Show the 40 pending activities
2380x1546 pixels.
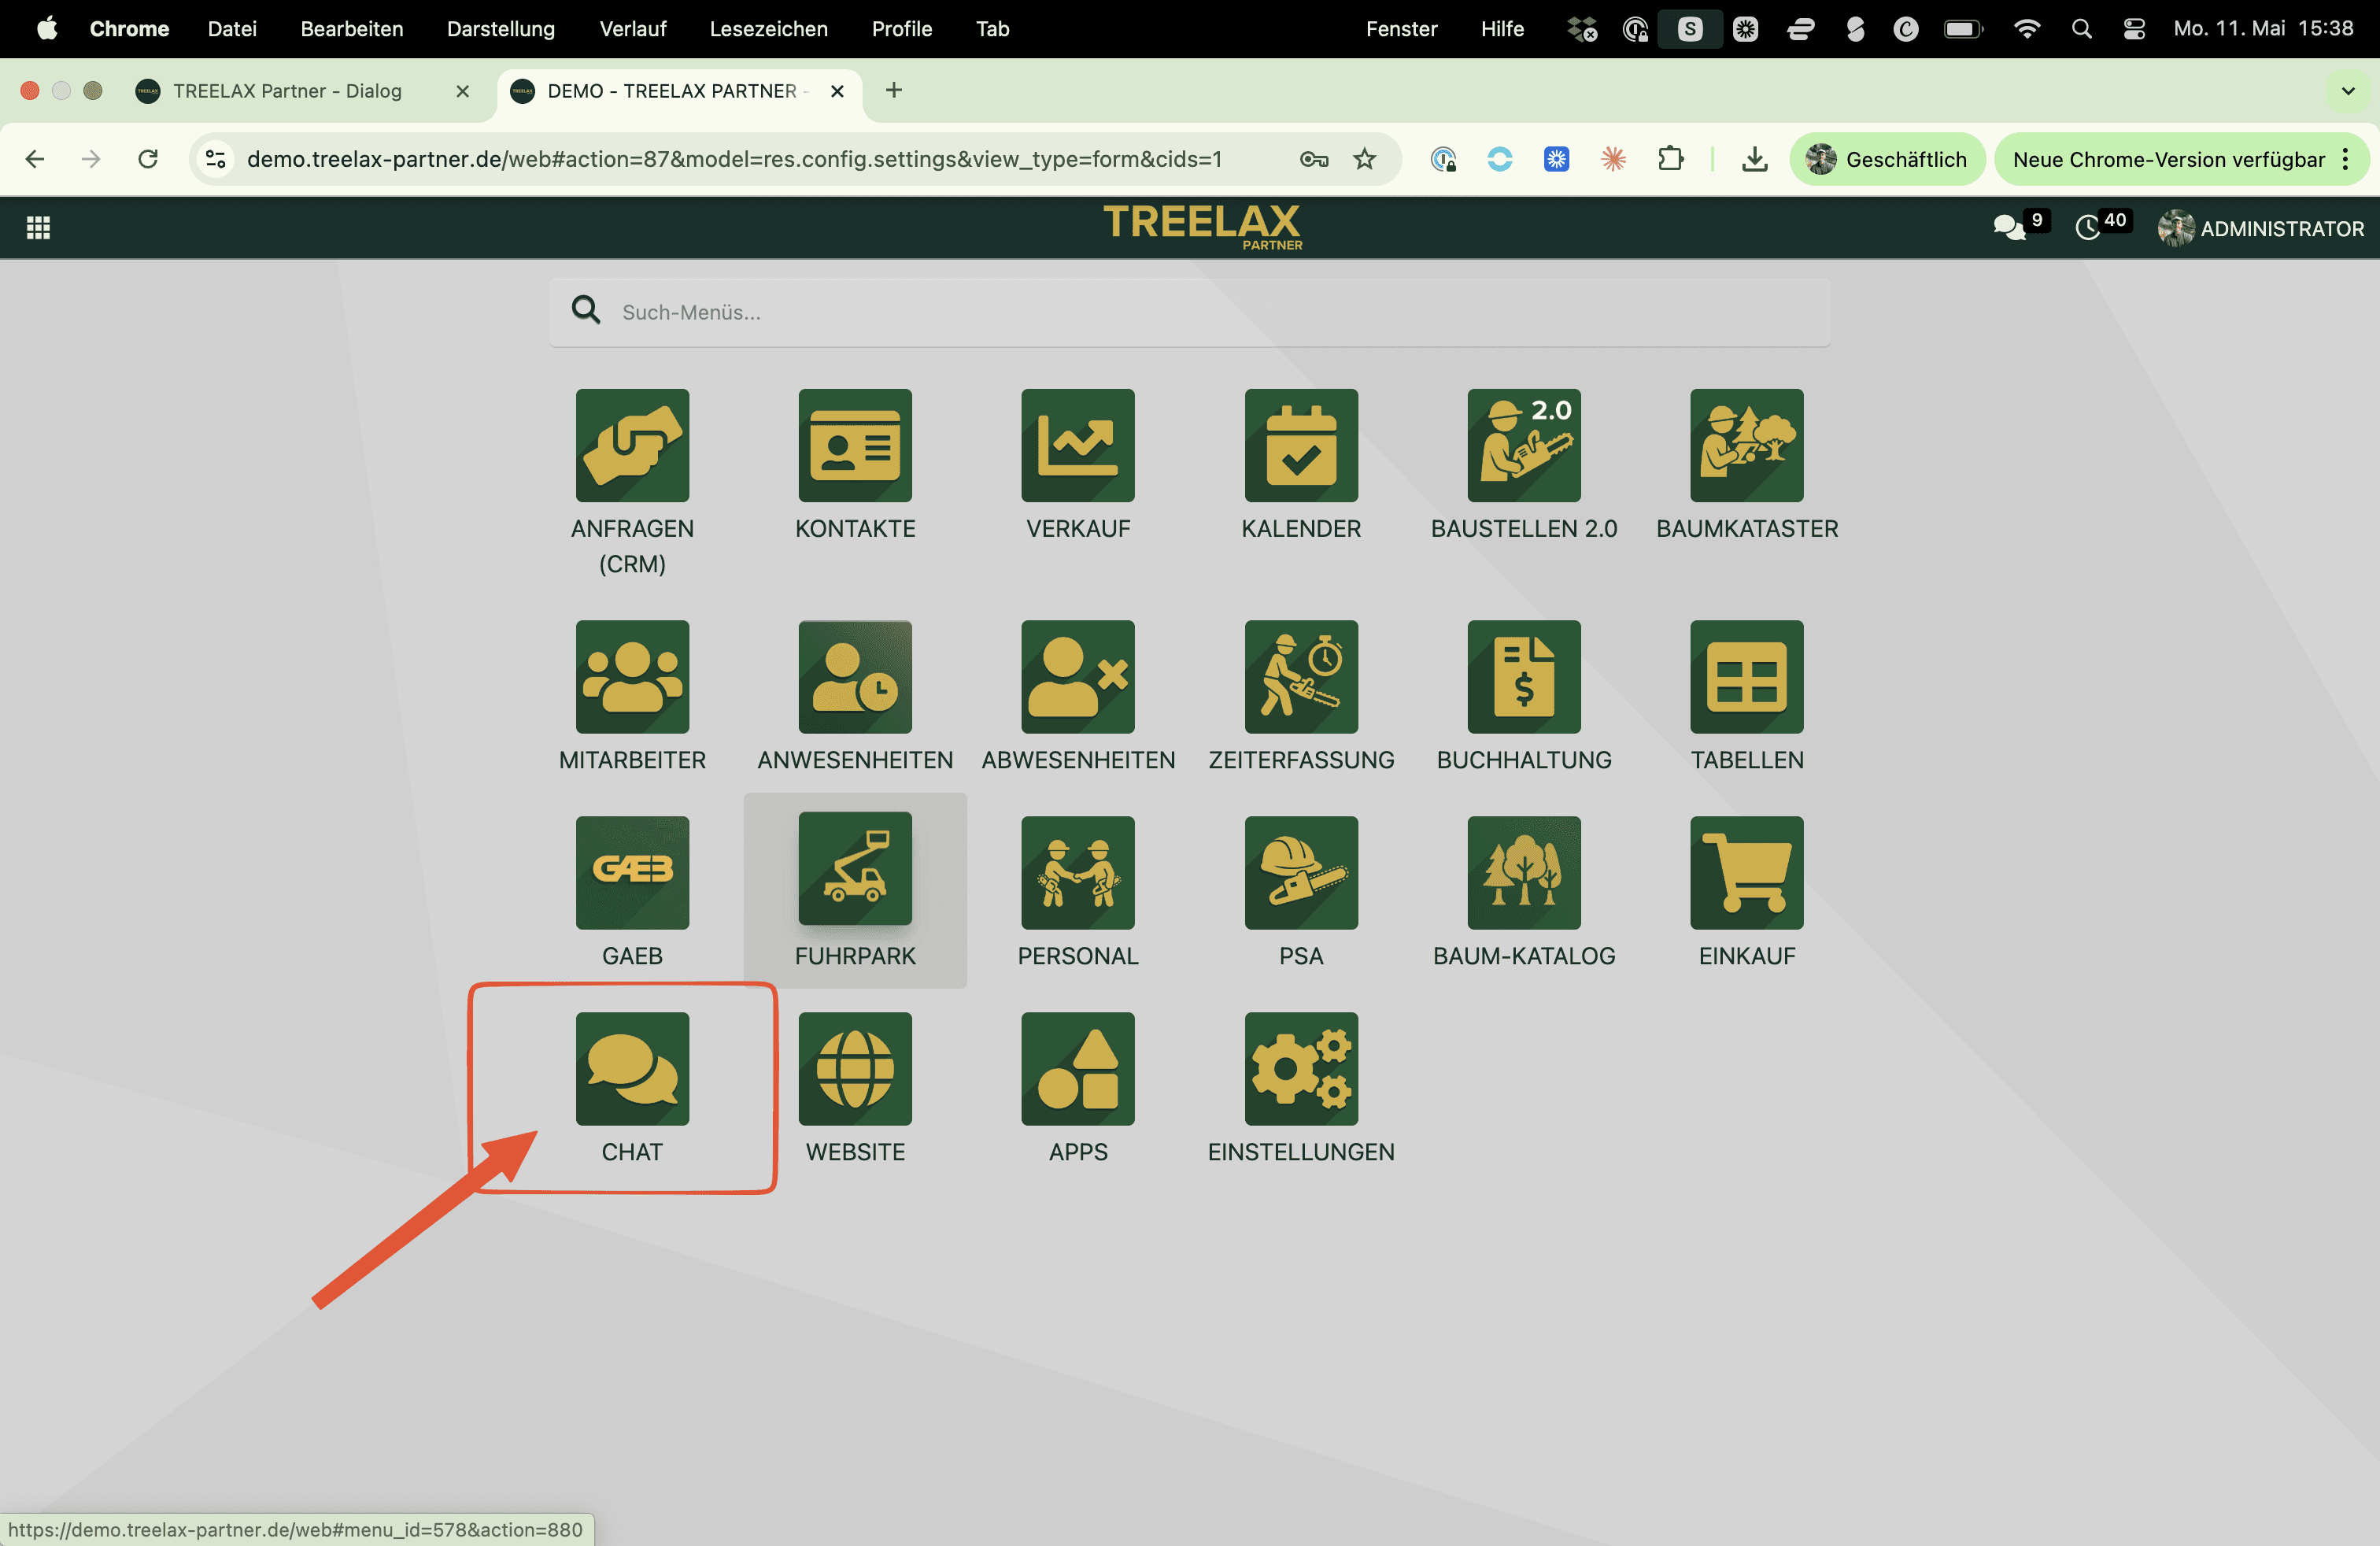pos(2102,226)
